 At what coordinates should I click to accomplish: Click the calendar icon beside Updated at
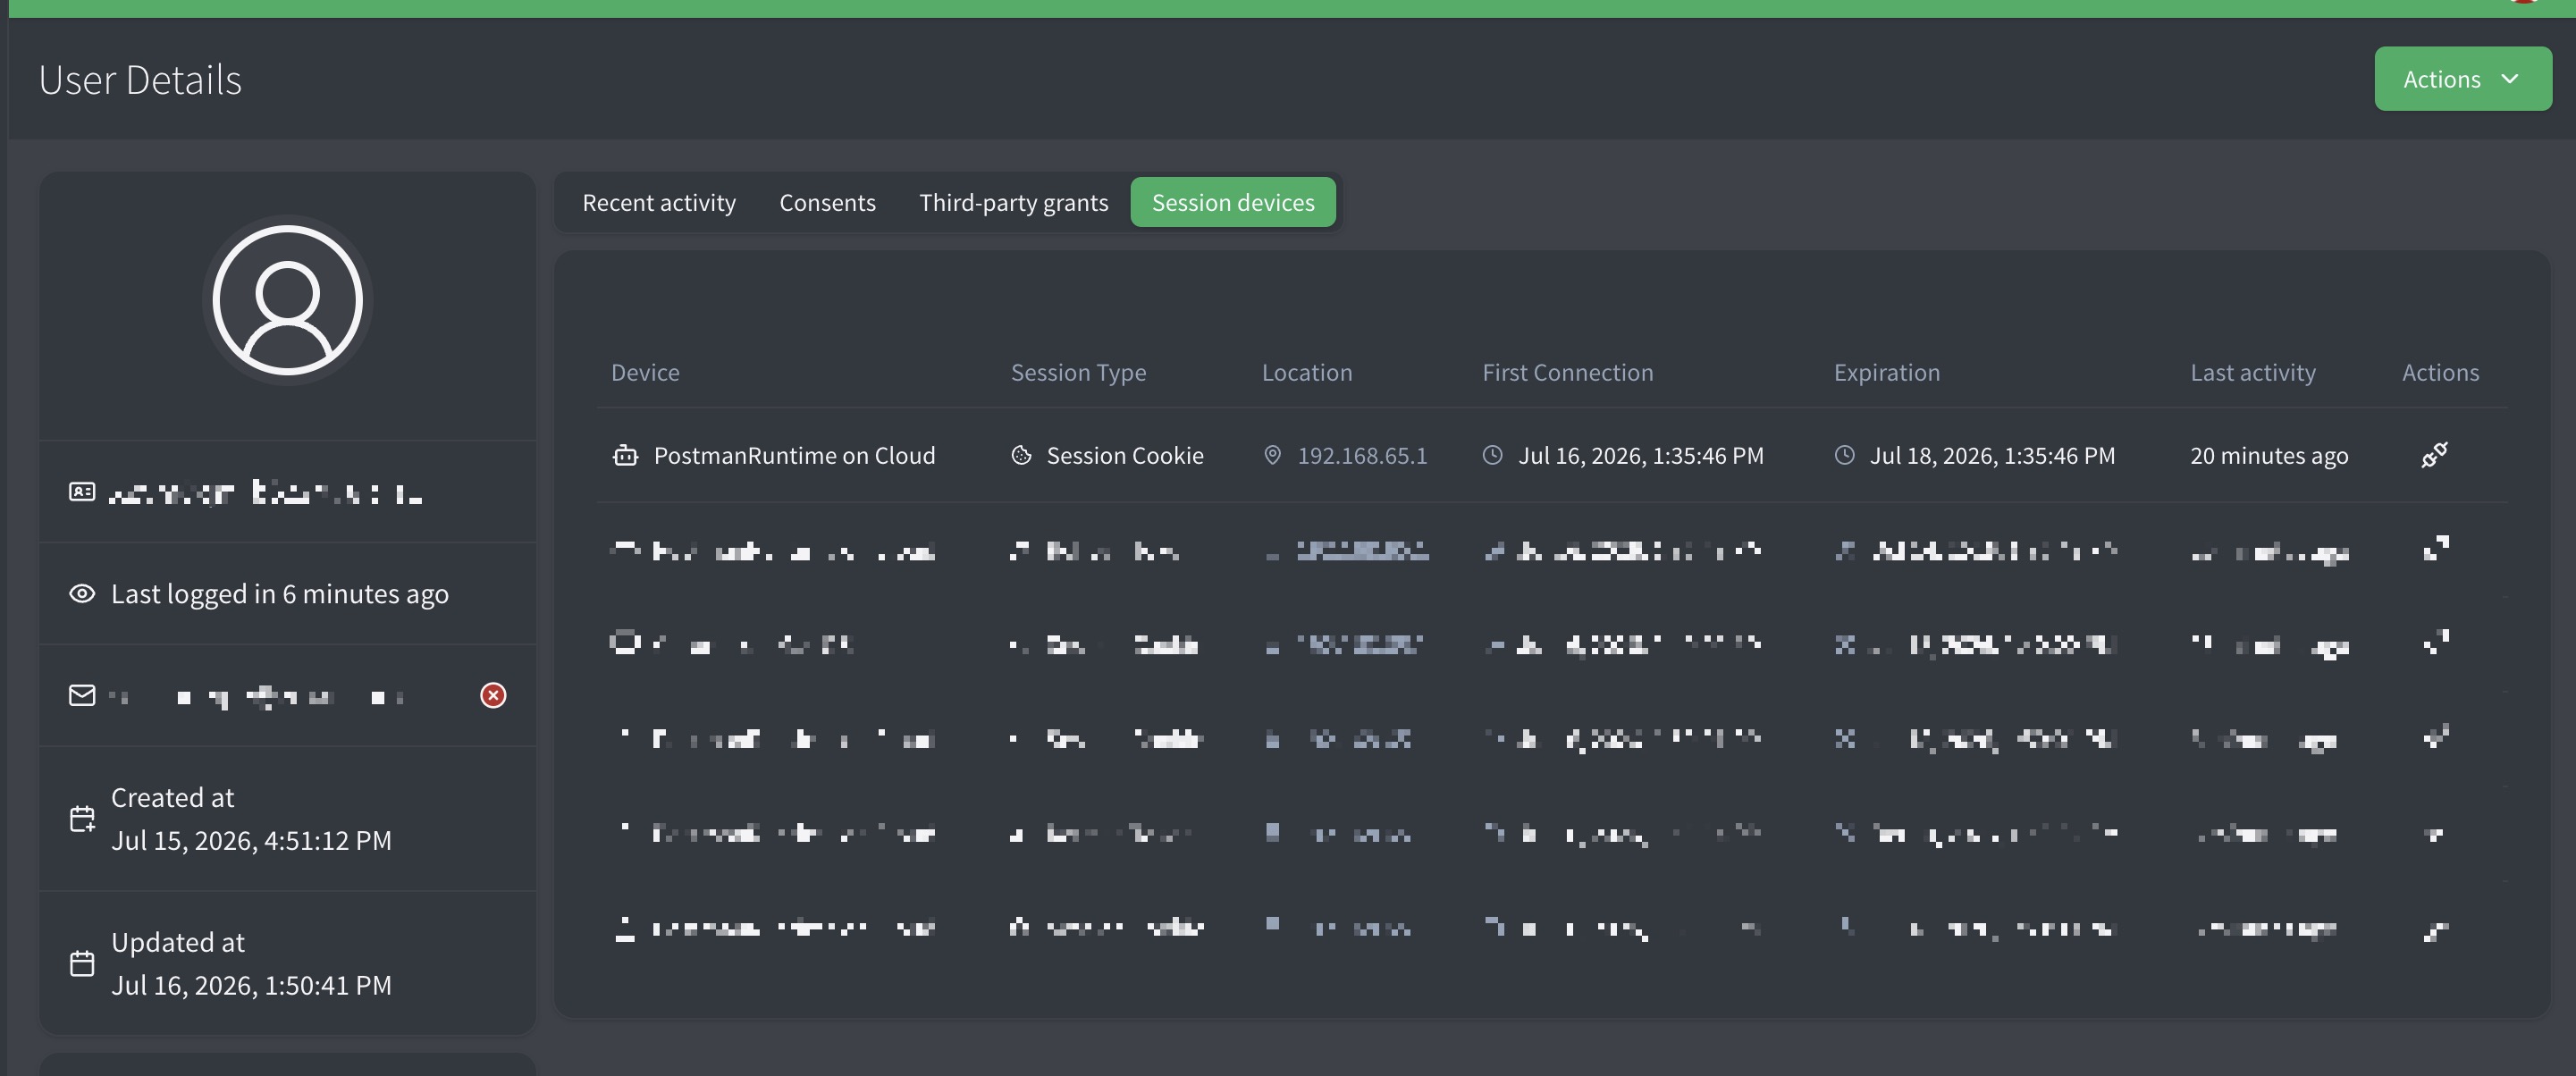pos(82,964)
